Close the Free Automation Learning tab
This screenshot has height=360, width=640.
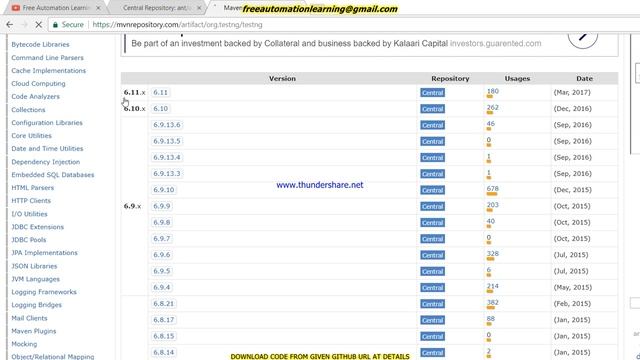(98, 8)
